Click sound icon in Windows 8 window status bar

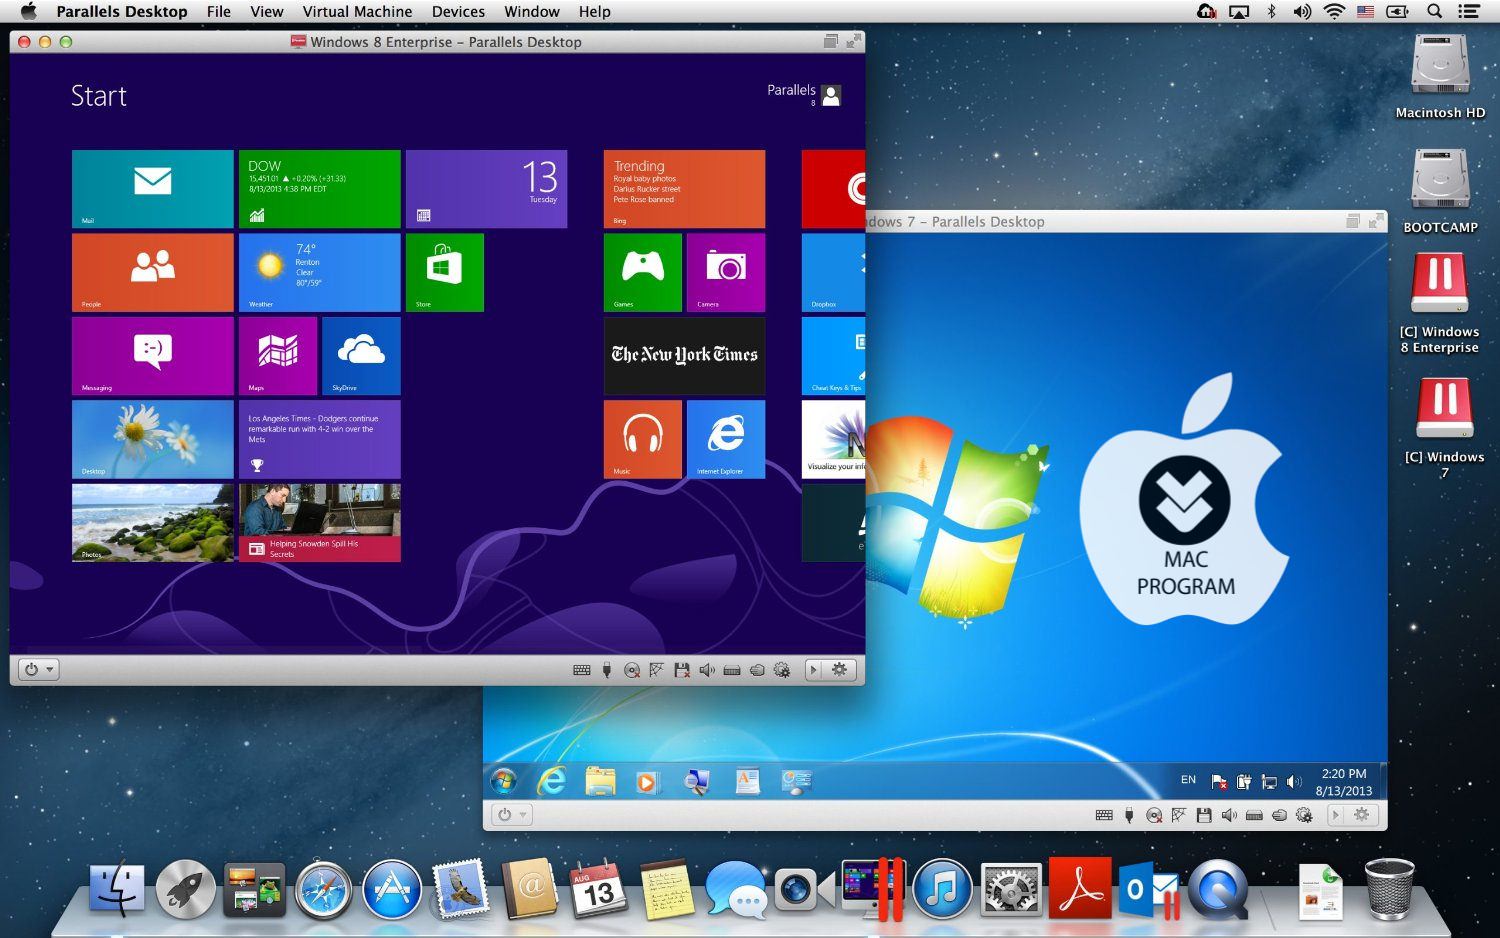706,670
